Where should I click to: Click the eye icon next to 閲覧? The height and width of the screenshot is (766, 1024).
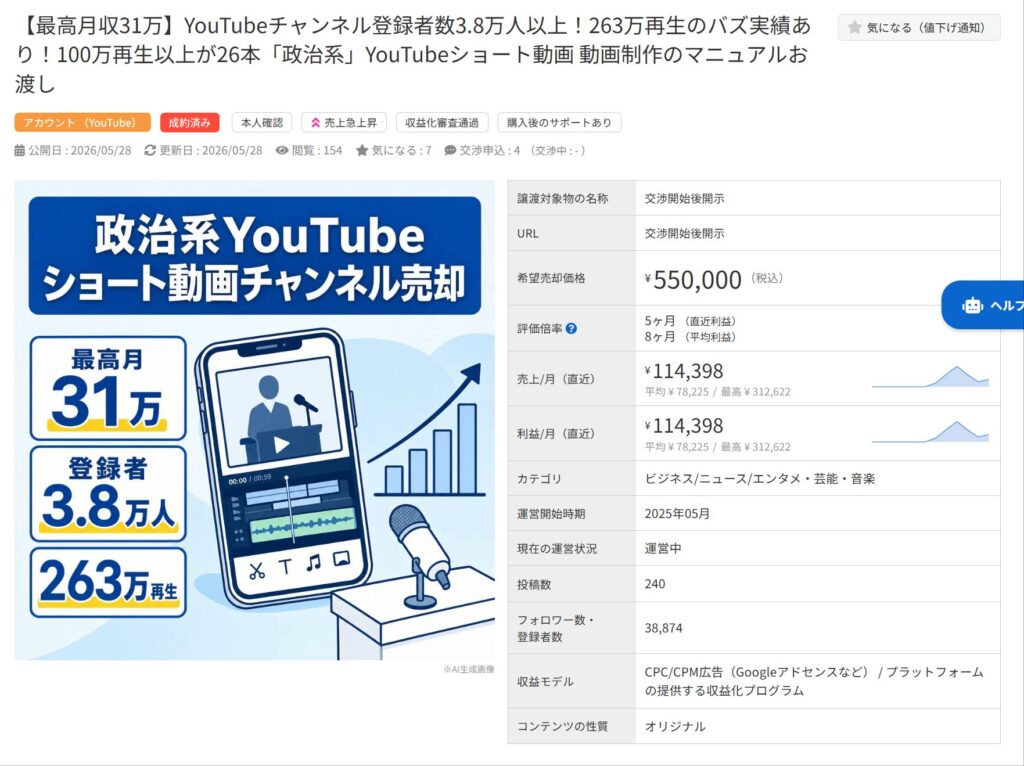pos(281,150)
